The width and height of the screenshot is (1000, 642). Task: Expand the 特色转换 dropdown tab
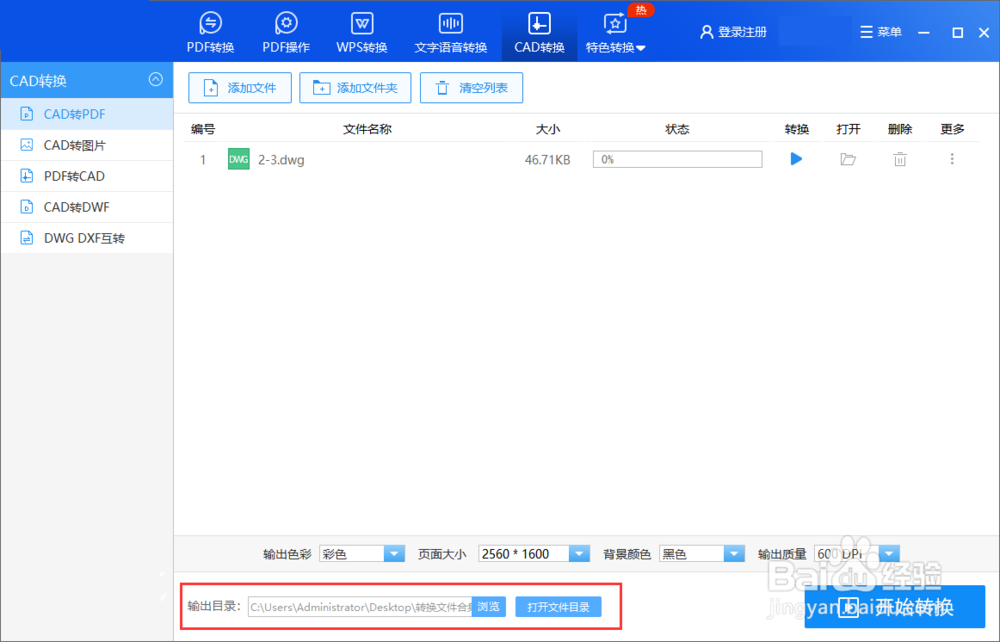tap(615, 32)
